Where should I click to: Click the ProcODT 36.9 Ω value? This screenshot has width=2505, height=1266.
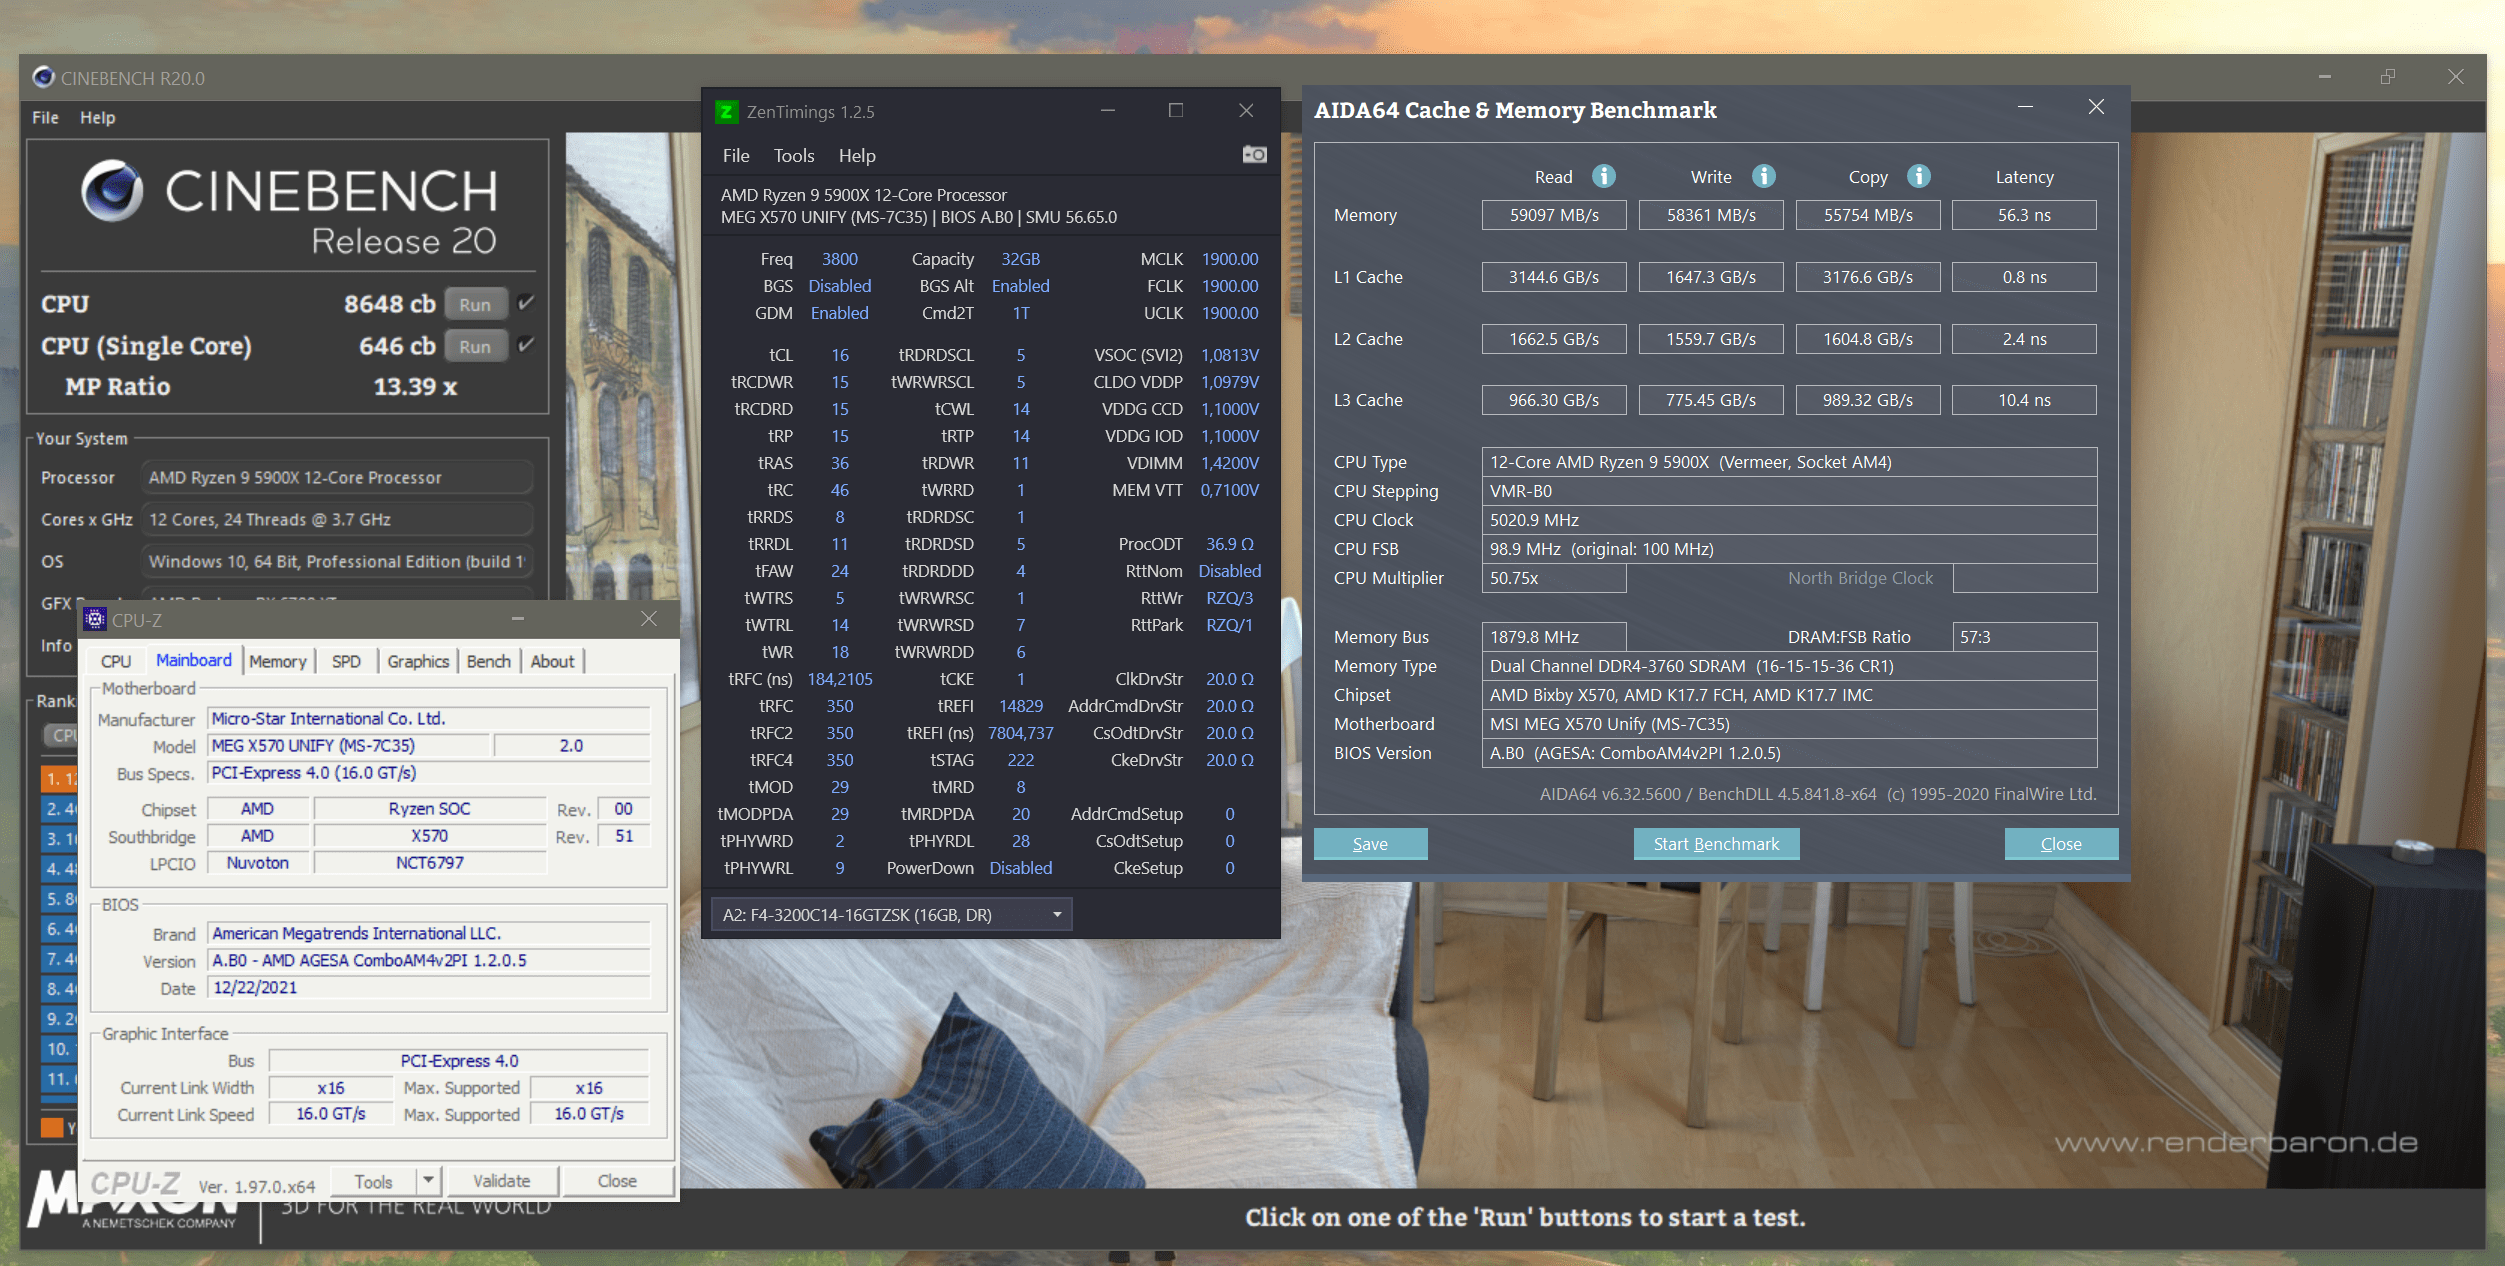tap(1230, 544)
